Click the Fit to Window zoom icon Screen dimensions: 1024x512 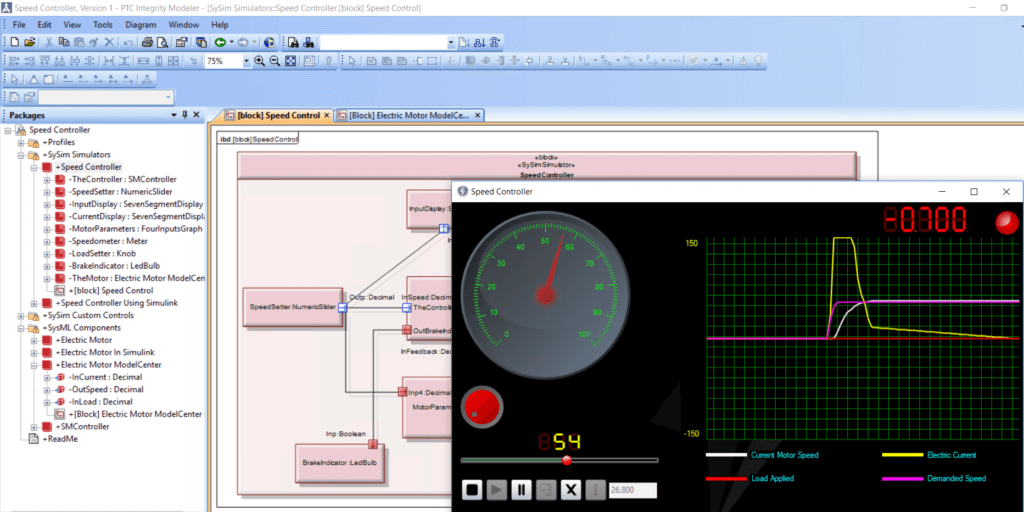291,61
